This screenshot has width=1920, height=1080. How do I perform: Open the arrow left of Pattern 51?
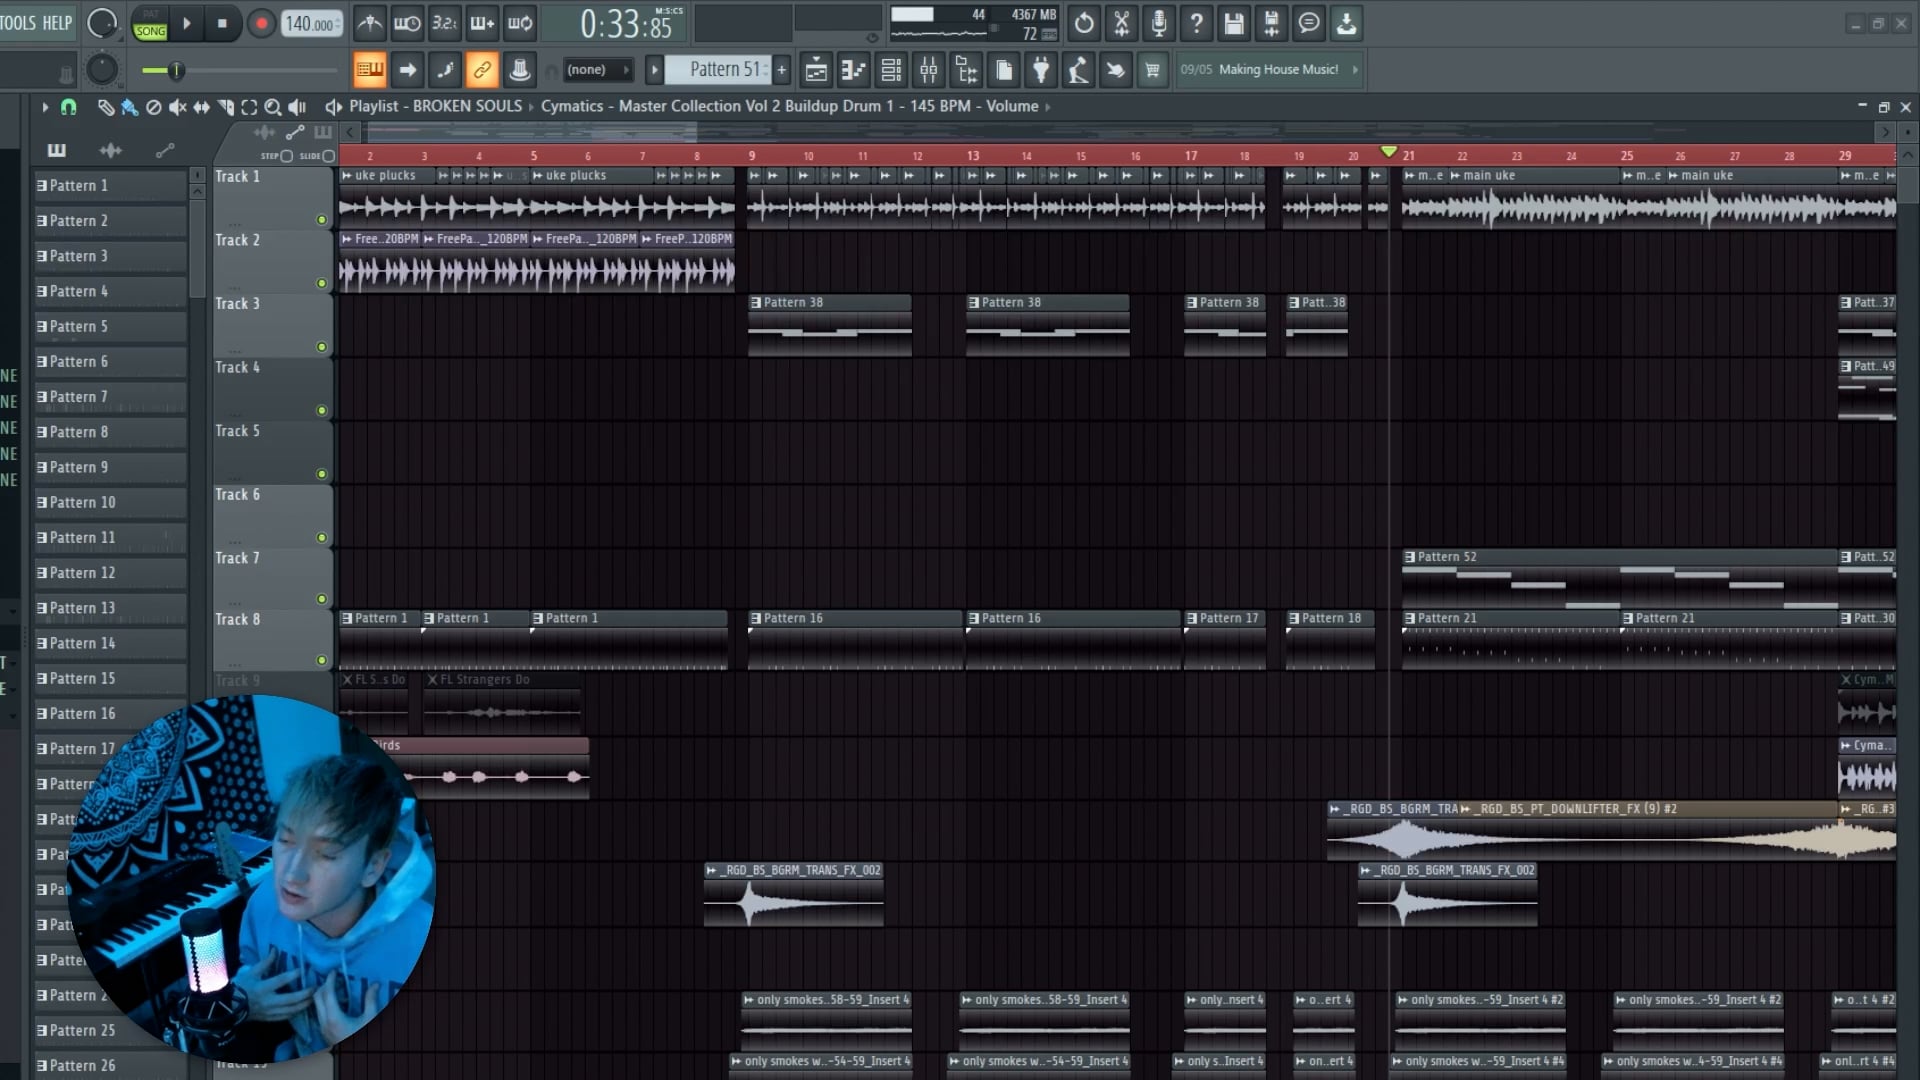pyautogui.click(x=654, y=70)
